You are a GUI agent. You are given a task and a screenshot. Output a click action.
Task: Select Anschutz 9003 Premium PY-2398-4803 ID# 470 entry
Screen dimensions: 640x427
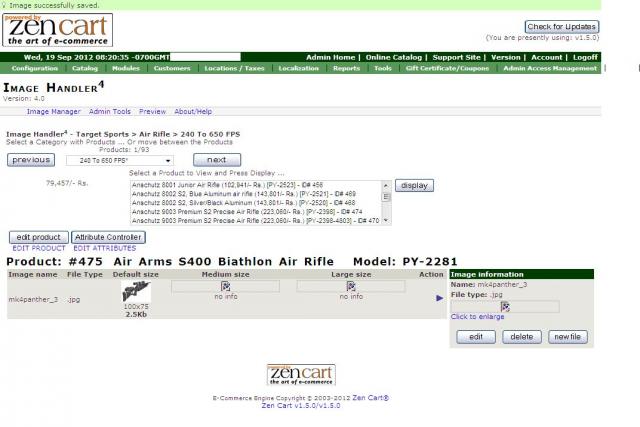coord(256,221)
